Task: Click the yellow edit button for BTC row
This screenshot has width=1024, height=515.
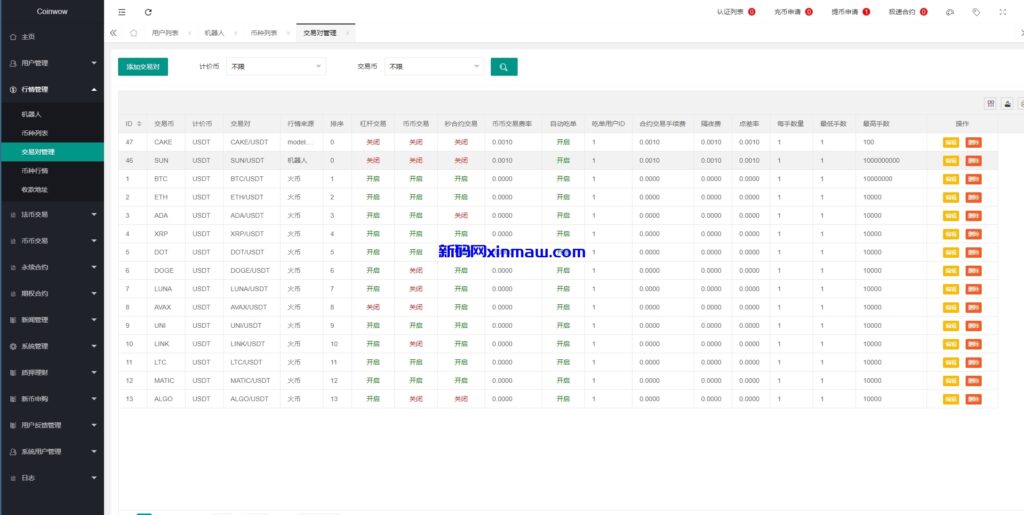Action: click(950, 179)
